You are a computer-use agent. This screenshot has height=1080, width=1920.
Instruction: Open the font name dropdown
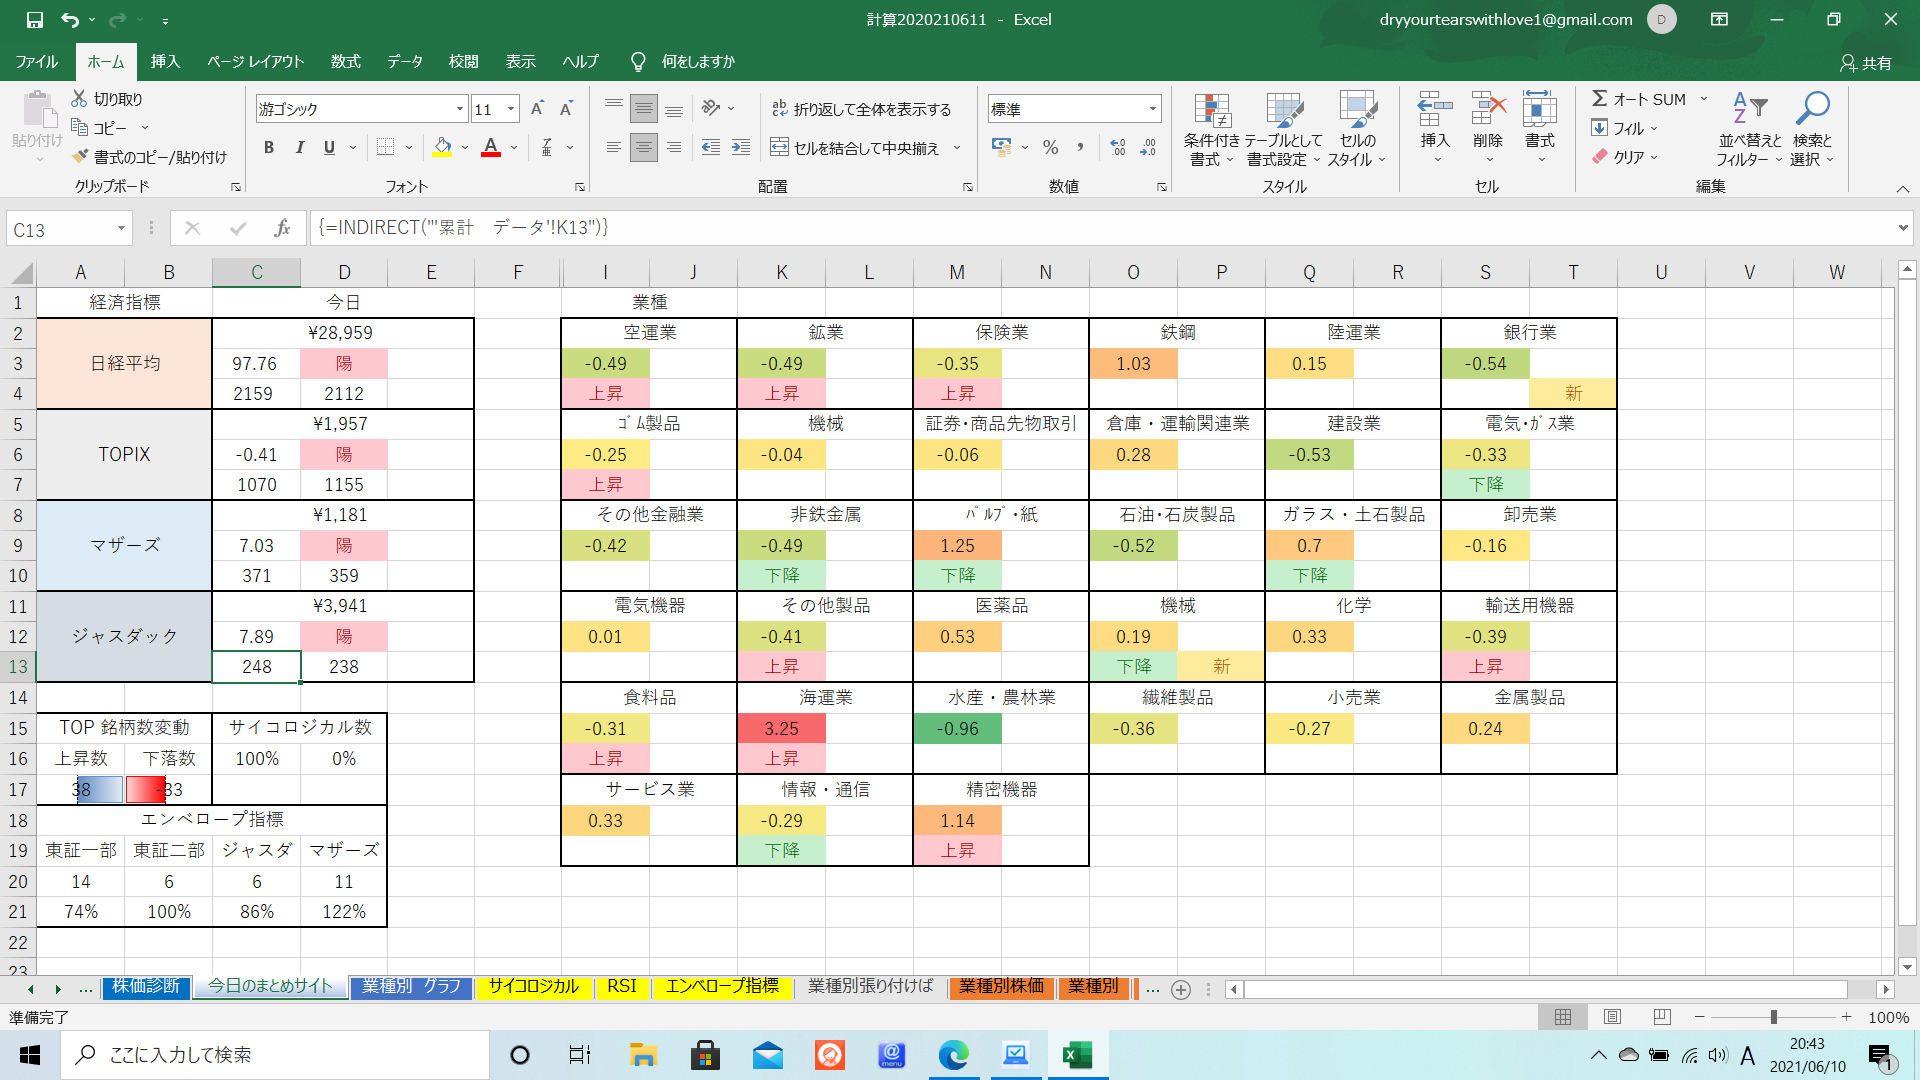459,109
